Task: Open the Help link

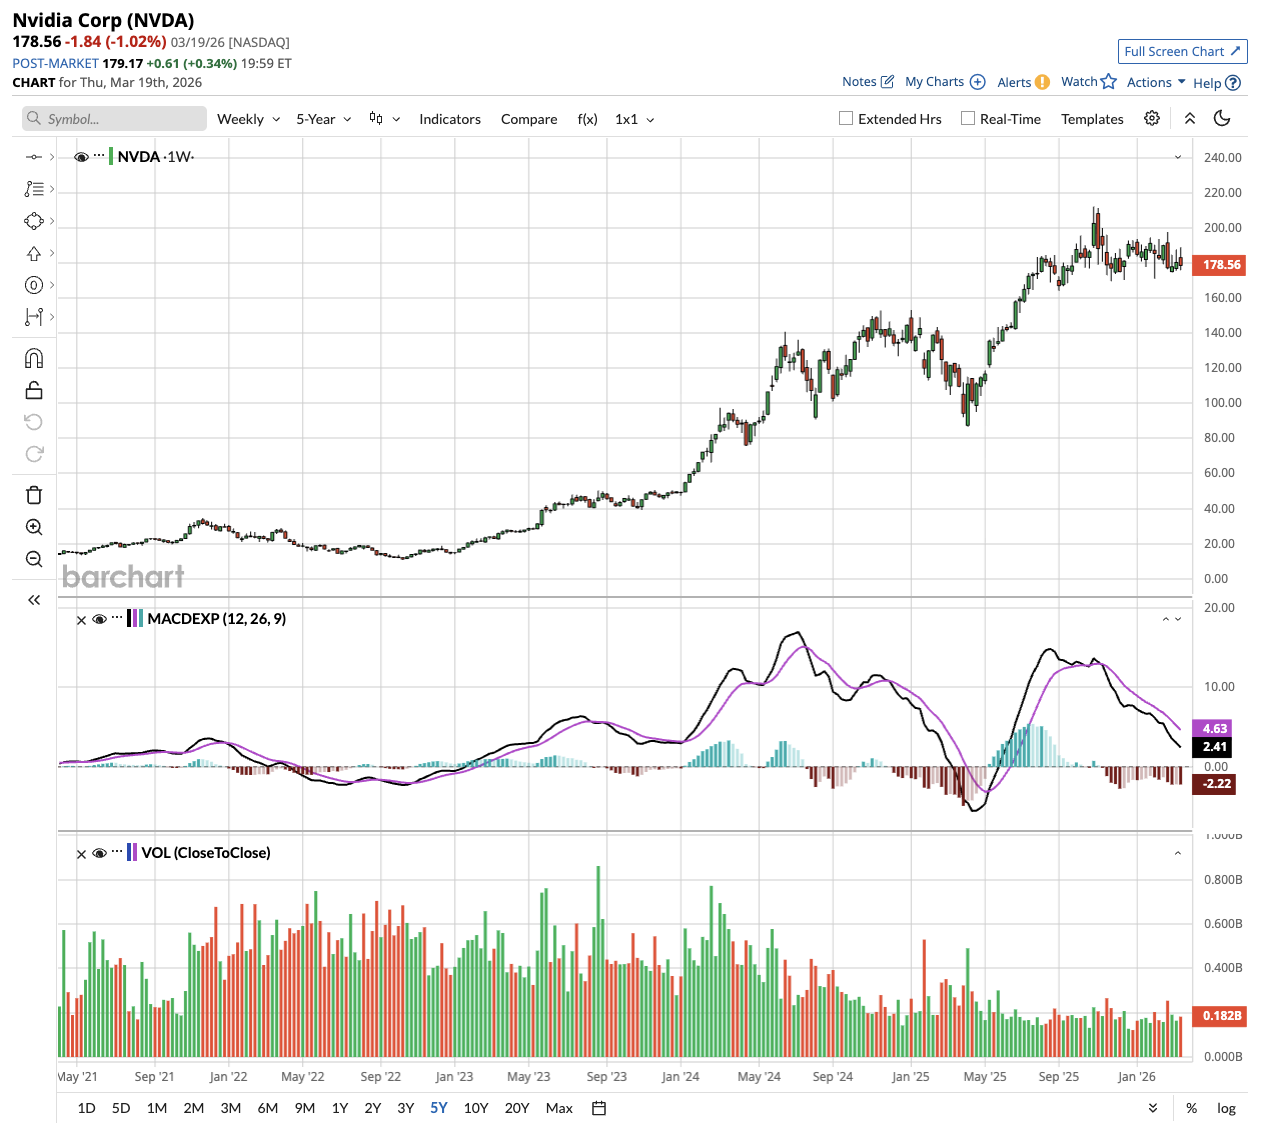Action: [1217, 83]
